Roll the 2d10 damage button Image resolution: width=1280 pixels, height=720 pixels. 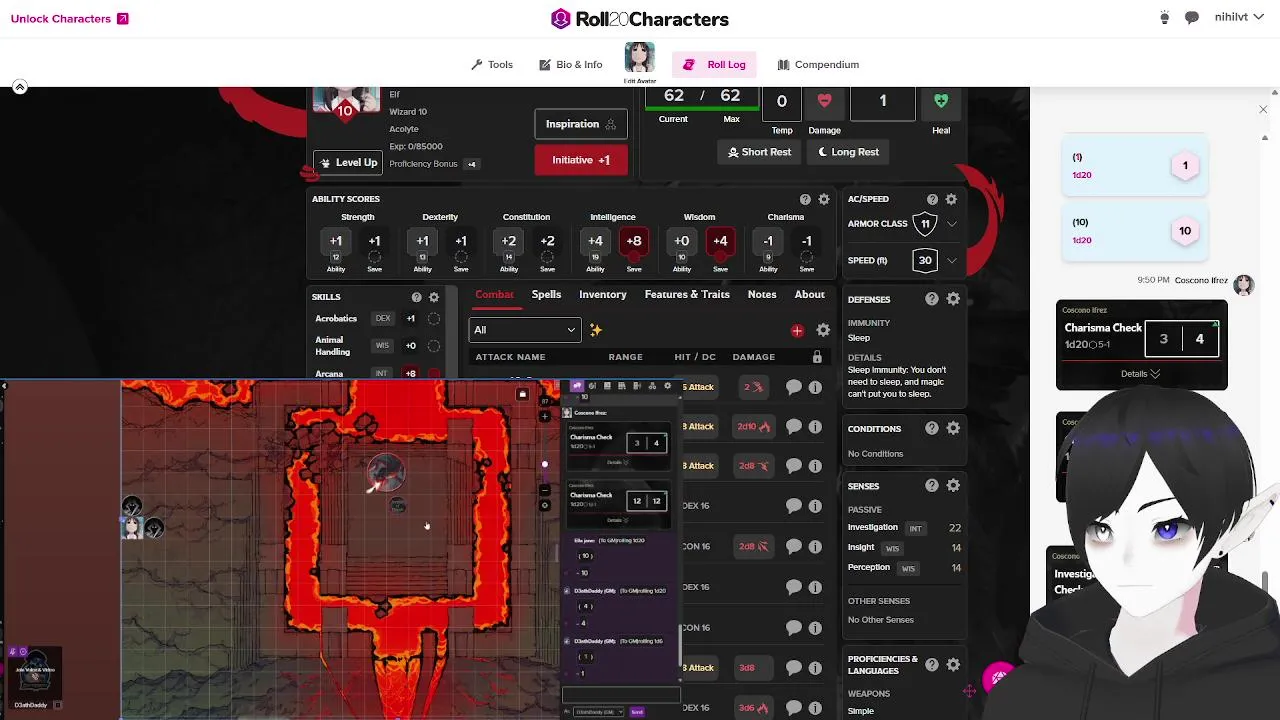(x=754, y=427)
